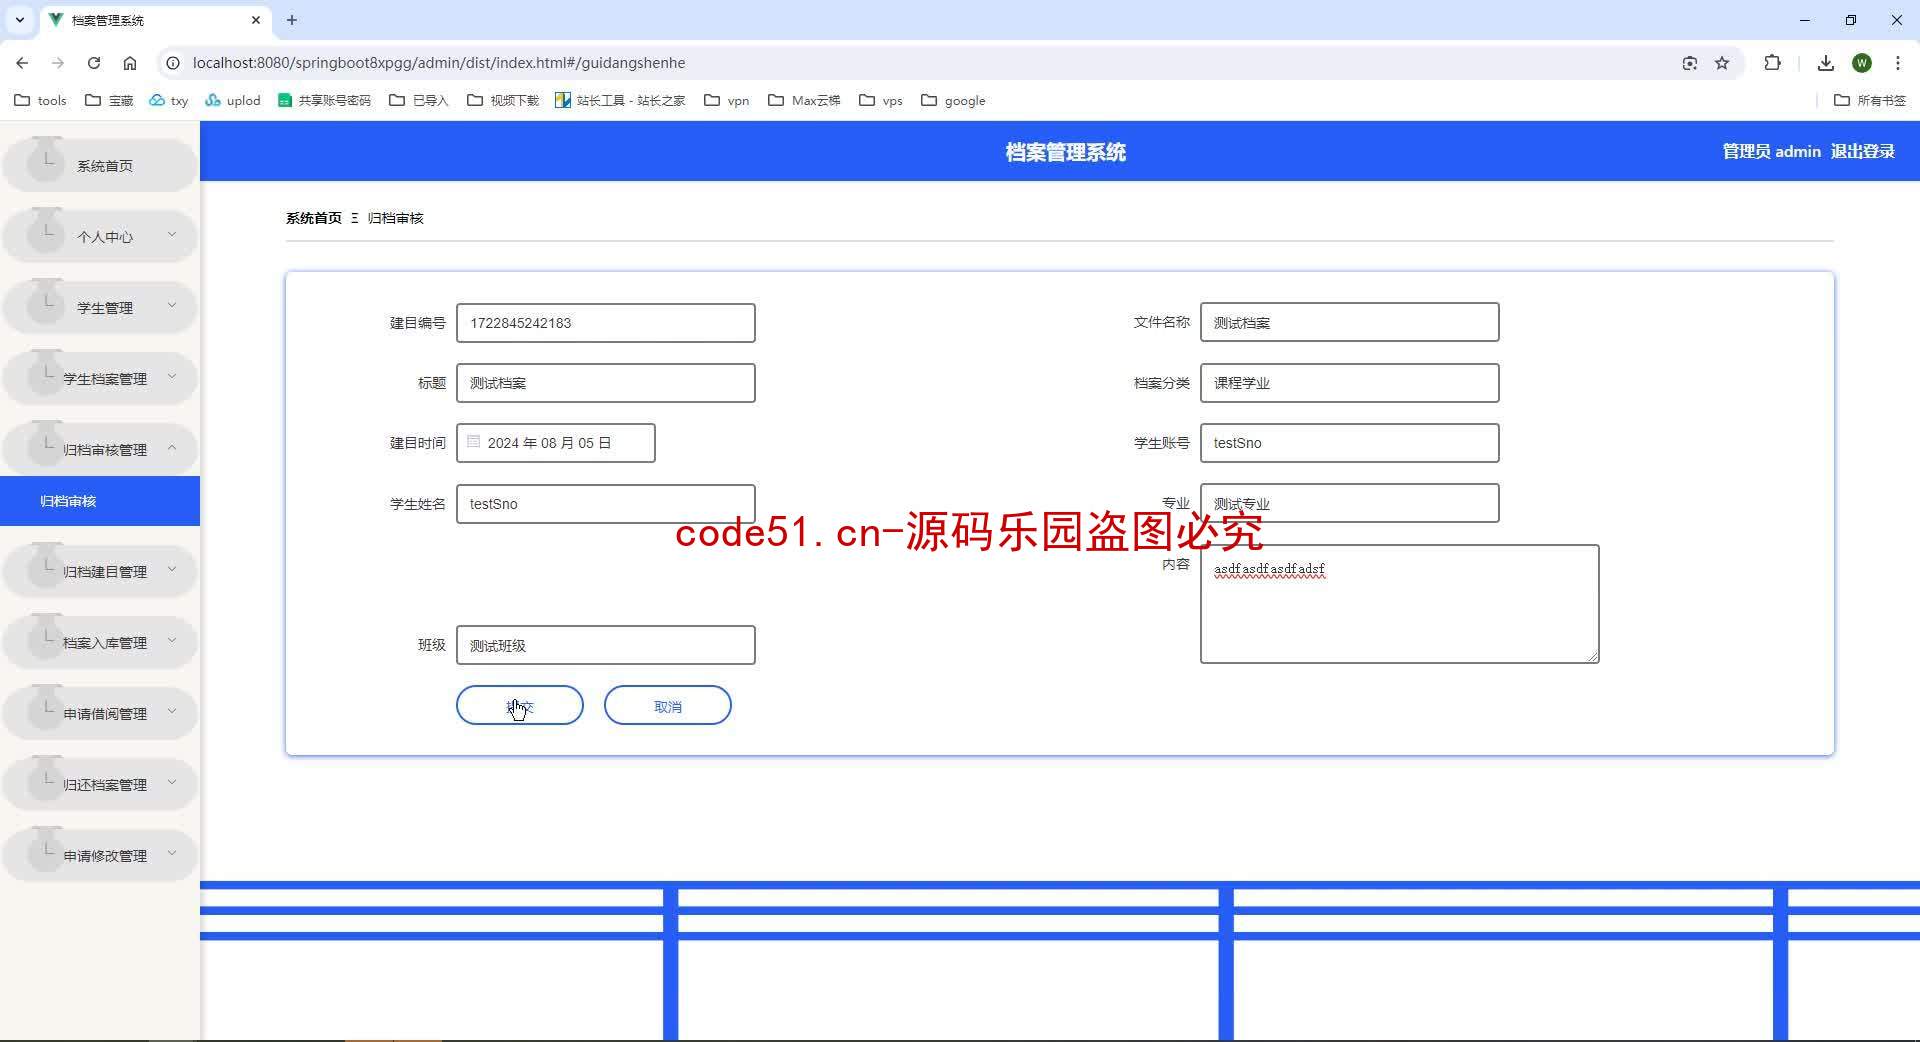The height and width of the screenshot is (1042, 1920).
Task: Submit the form with the 提交 button
Action: 520,706
